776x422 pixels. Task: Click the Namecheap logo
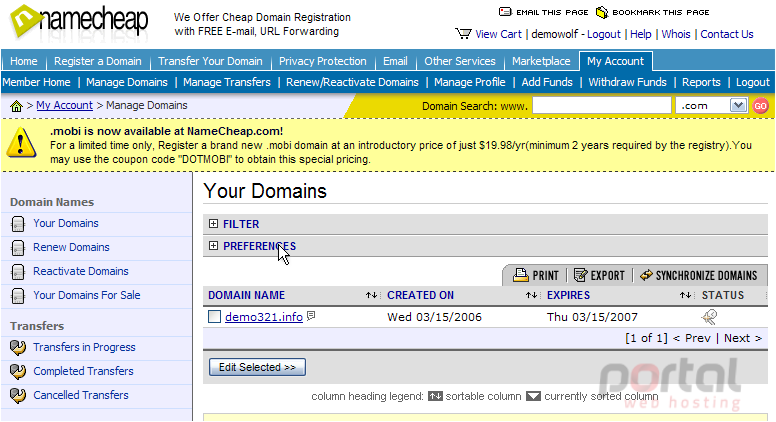[80, 22]
